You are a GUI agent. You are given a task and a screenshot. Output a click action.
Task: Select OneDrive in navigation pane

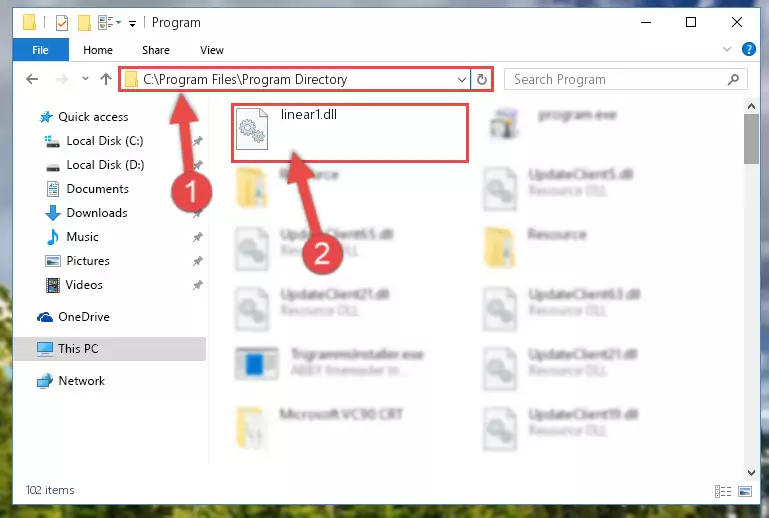click(74, 317)
